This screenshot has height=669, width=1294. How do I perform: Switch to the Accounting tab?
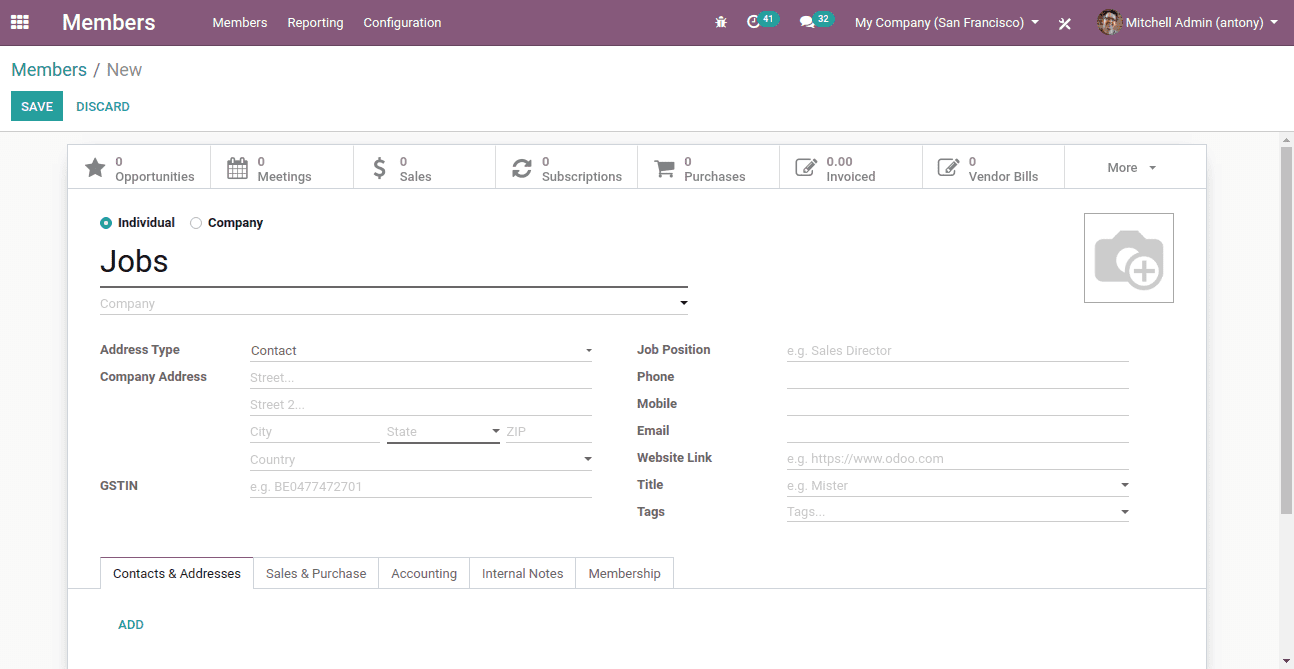424,574
